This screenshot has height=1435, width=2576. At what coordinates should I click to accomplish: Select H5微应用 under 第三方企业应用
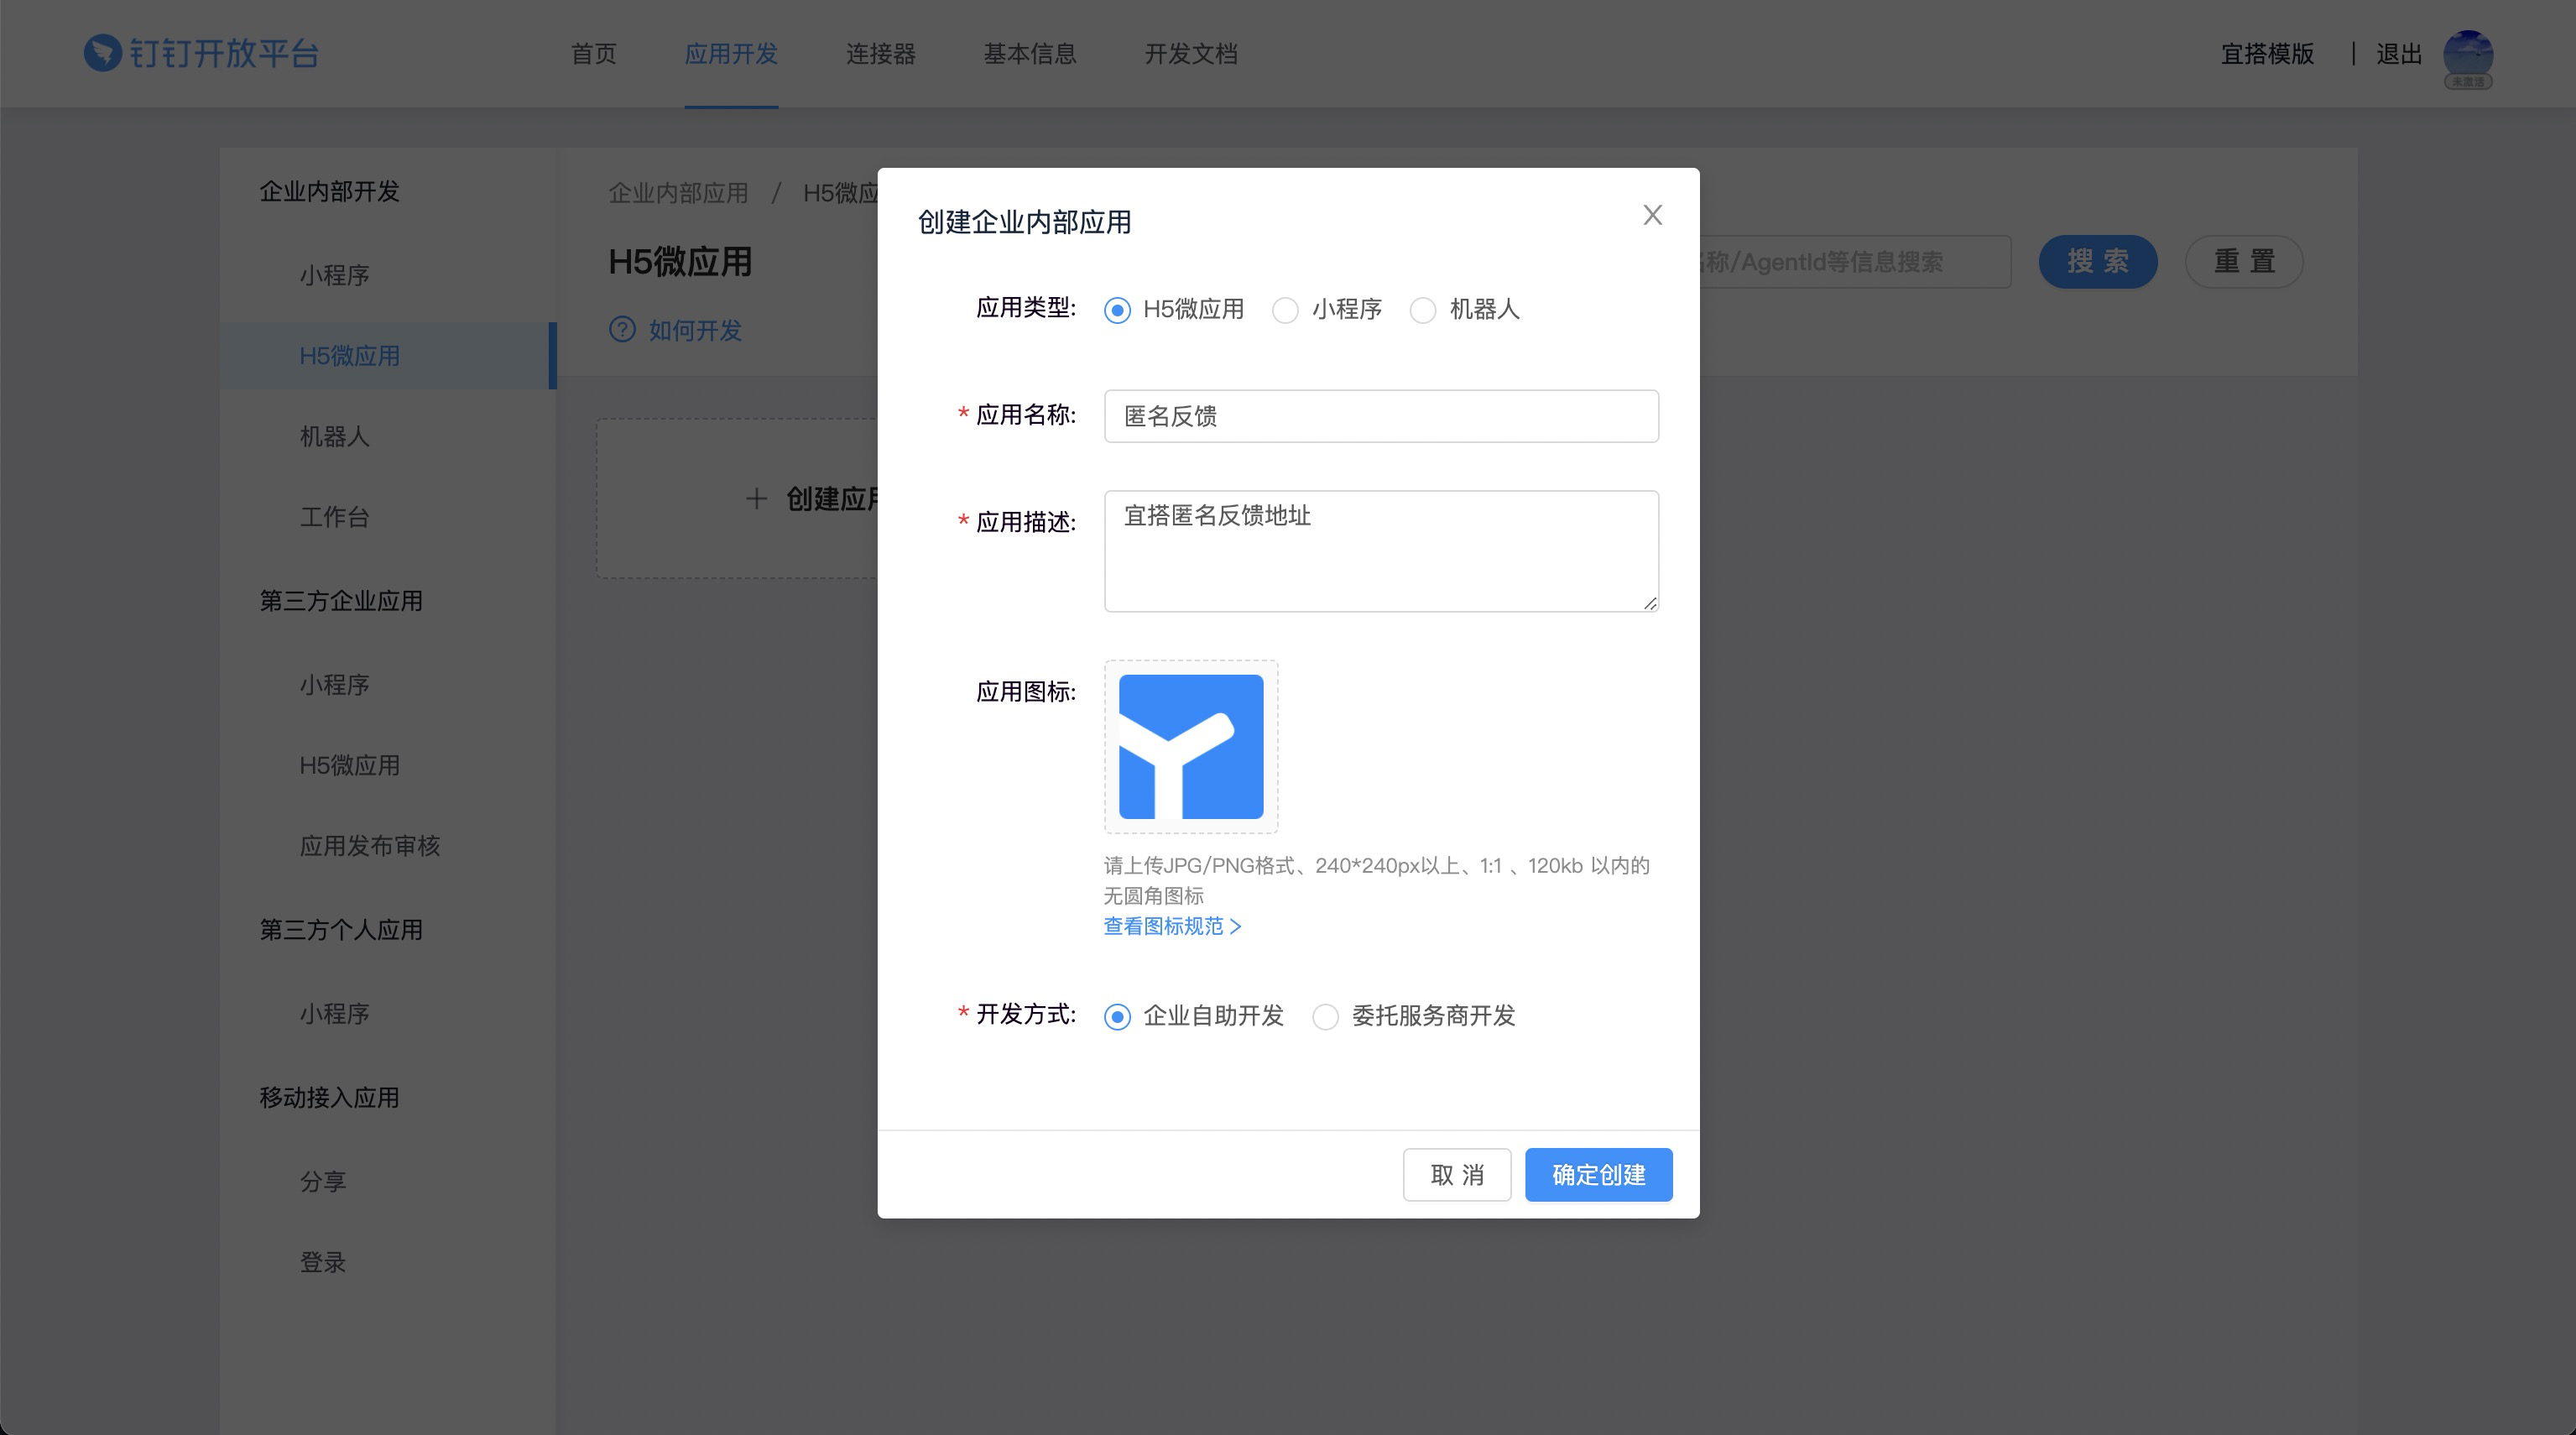[x=349, y=765]
